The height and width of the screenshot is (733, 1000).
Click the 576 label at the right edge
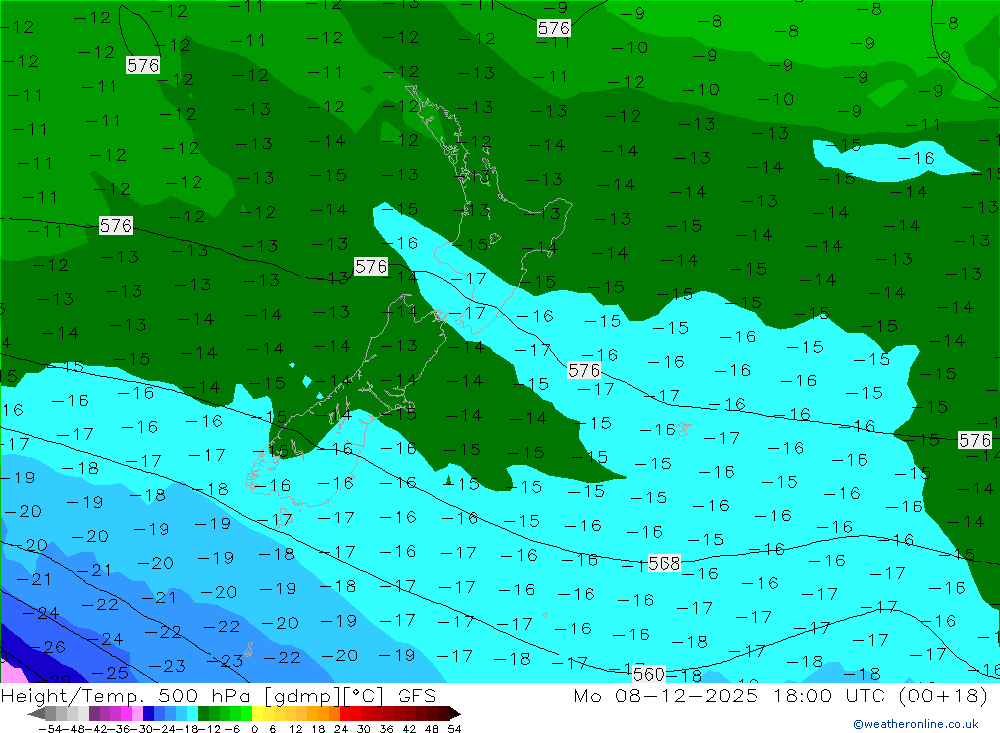(974, 440)
